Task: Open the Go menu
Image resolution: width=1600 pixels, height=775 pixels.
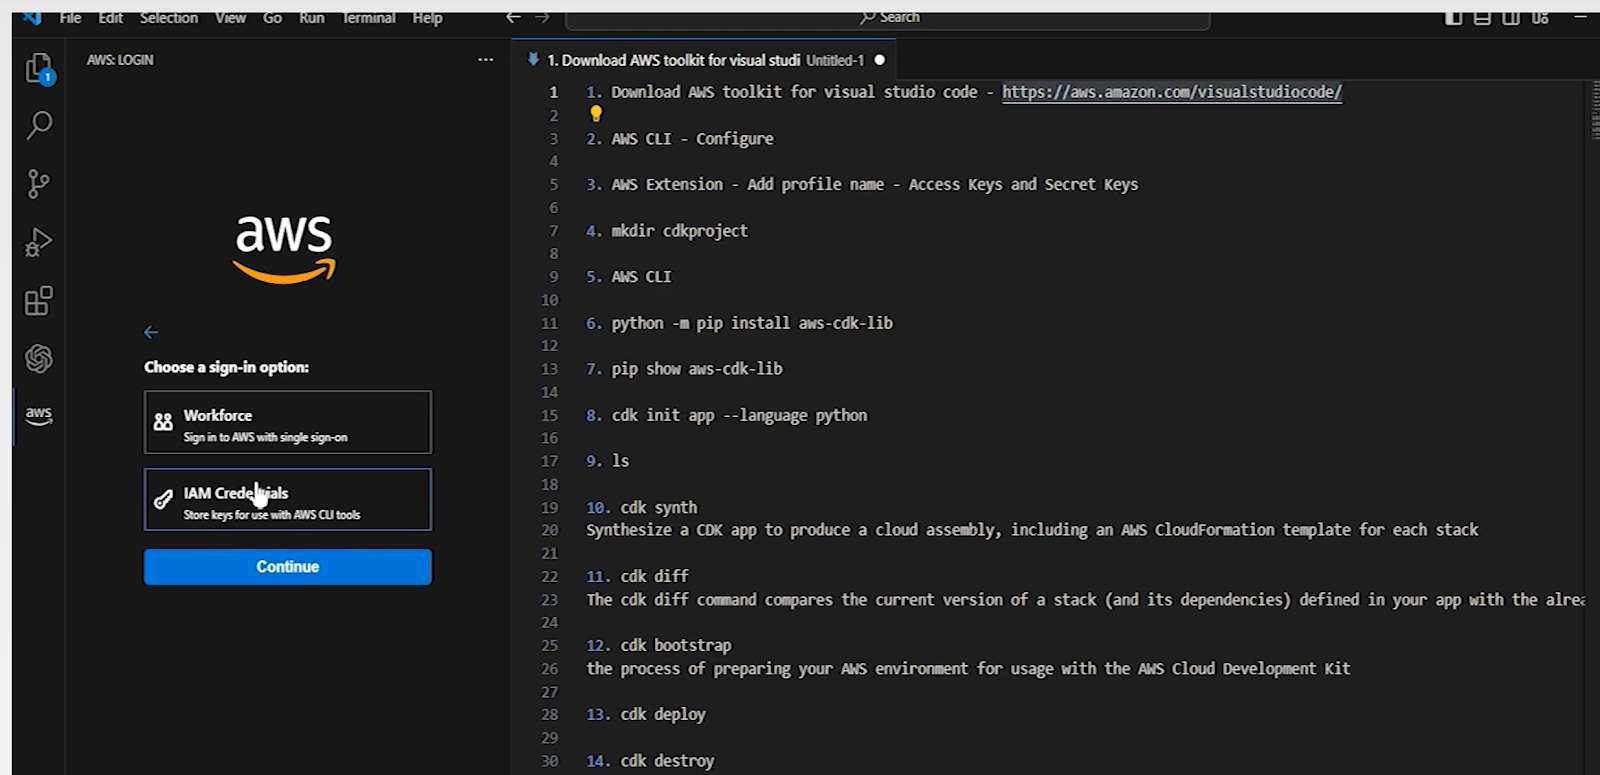Action: (x=272, y=18)
